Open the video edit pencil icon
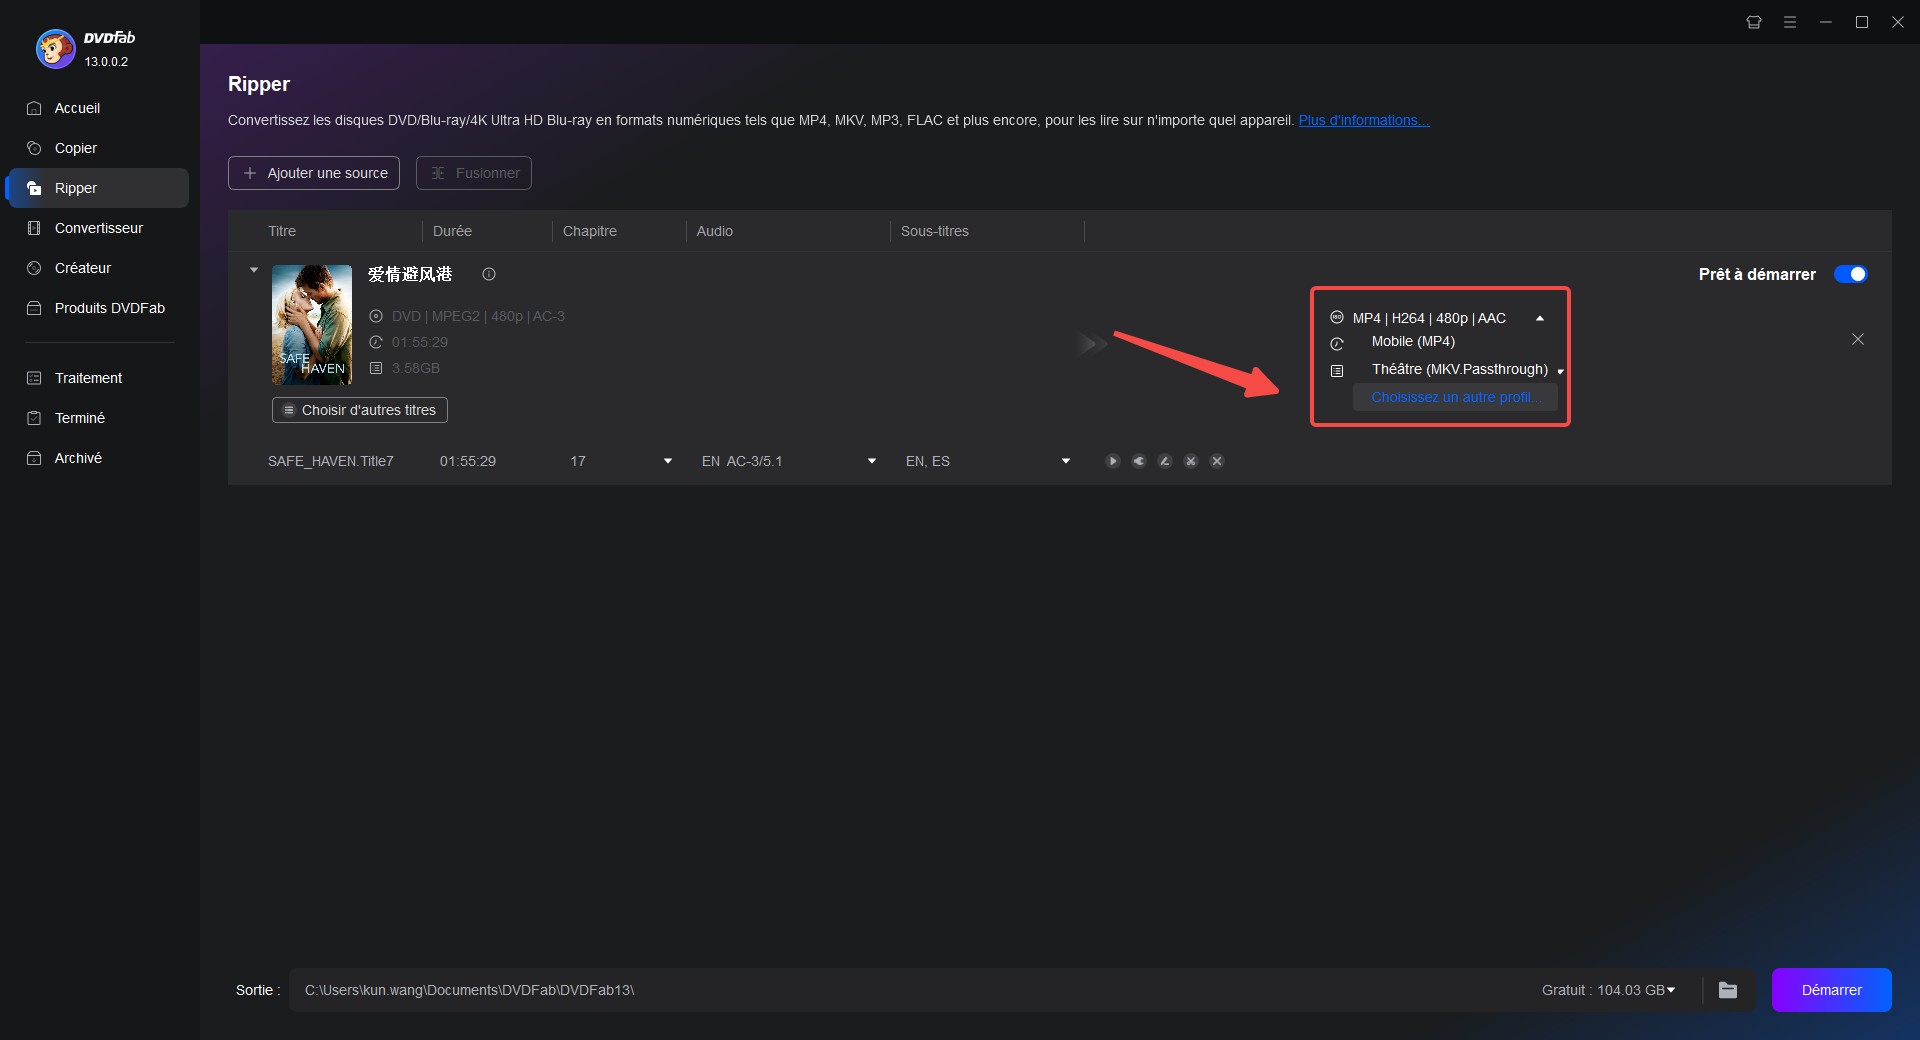Viewport: 1920px width, 1040px height. tap(1165, 461)
